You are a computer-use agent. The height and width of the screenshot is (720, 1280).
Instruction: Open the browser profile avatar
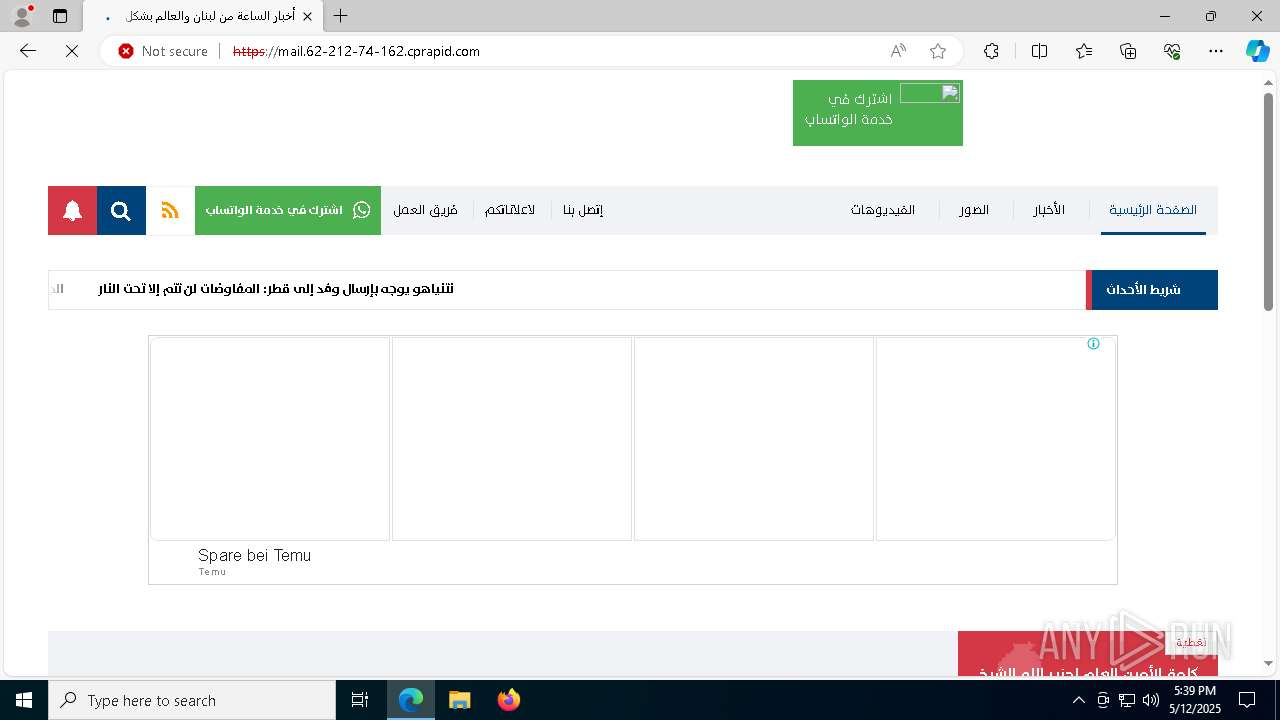coord(22,16)
